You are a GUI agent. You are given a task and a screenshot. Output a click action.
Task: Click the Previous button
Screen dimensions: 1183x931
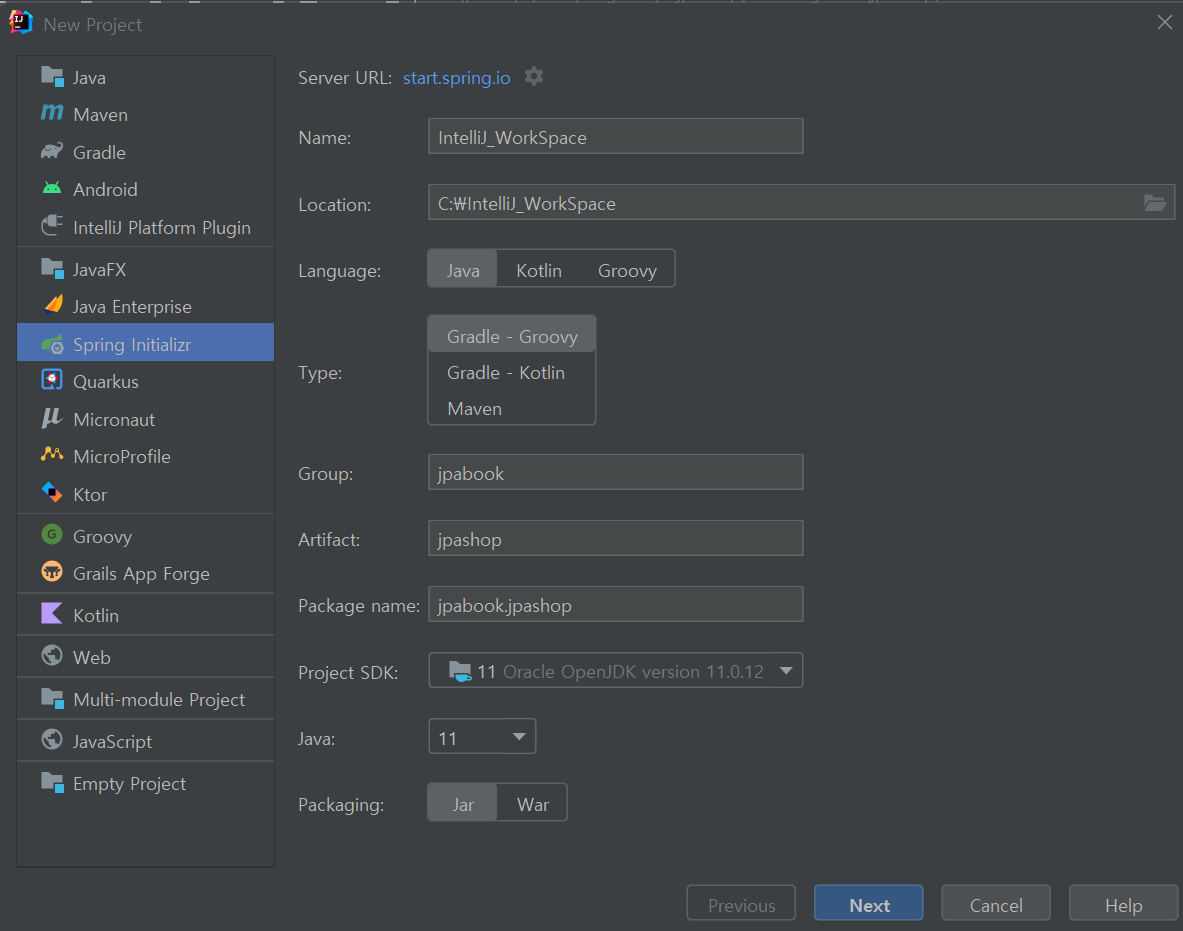tap(741, 904)
